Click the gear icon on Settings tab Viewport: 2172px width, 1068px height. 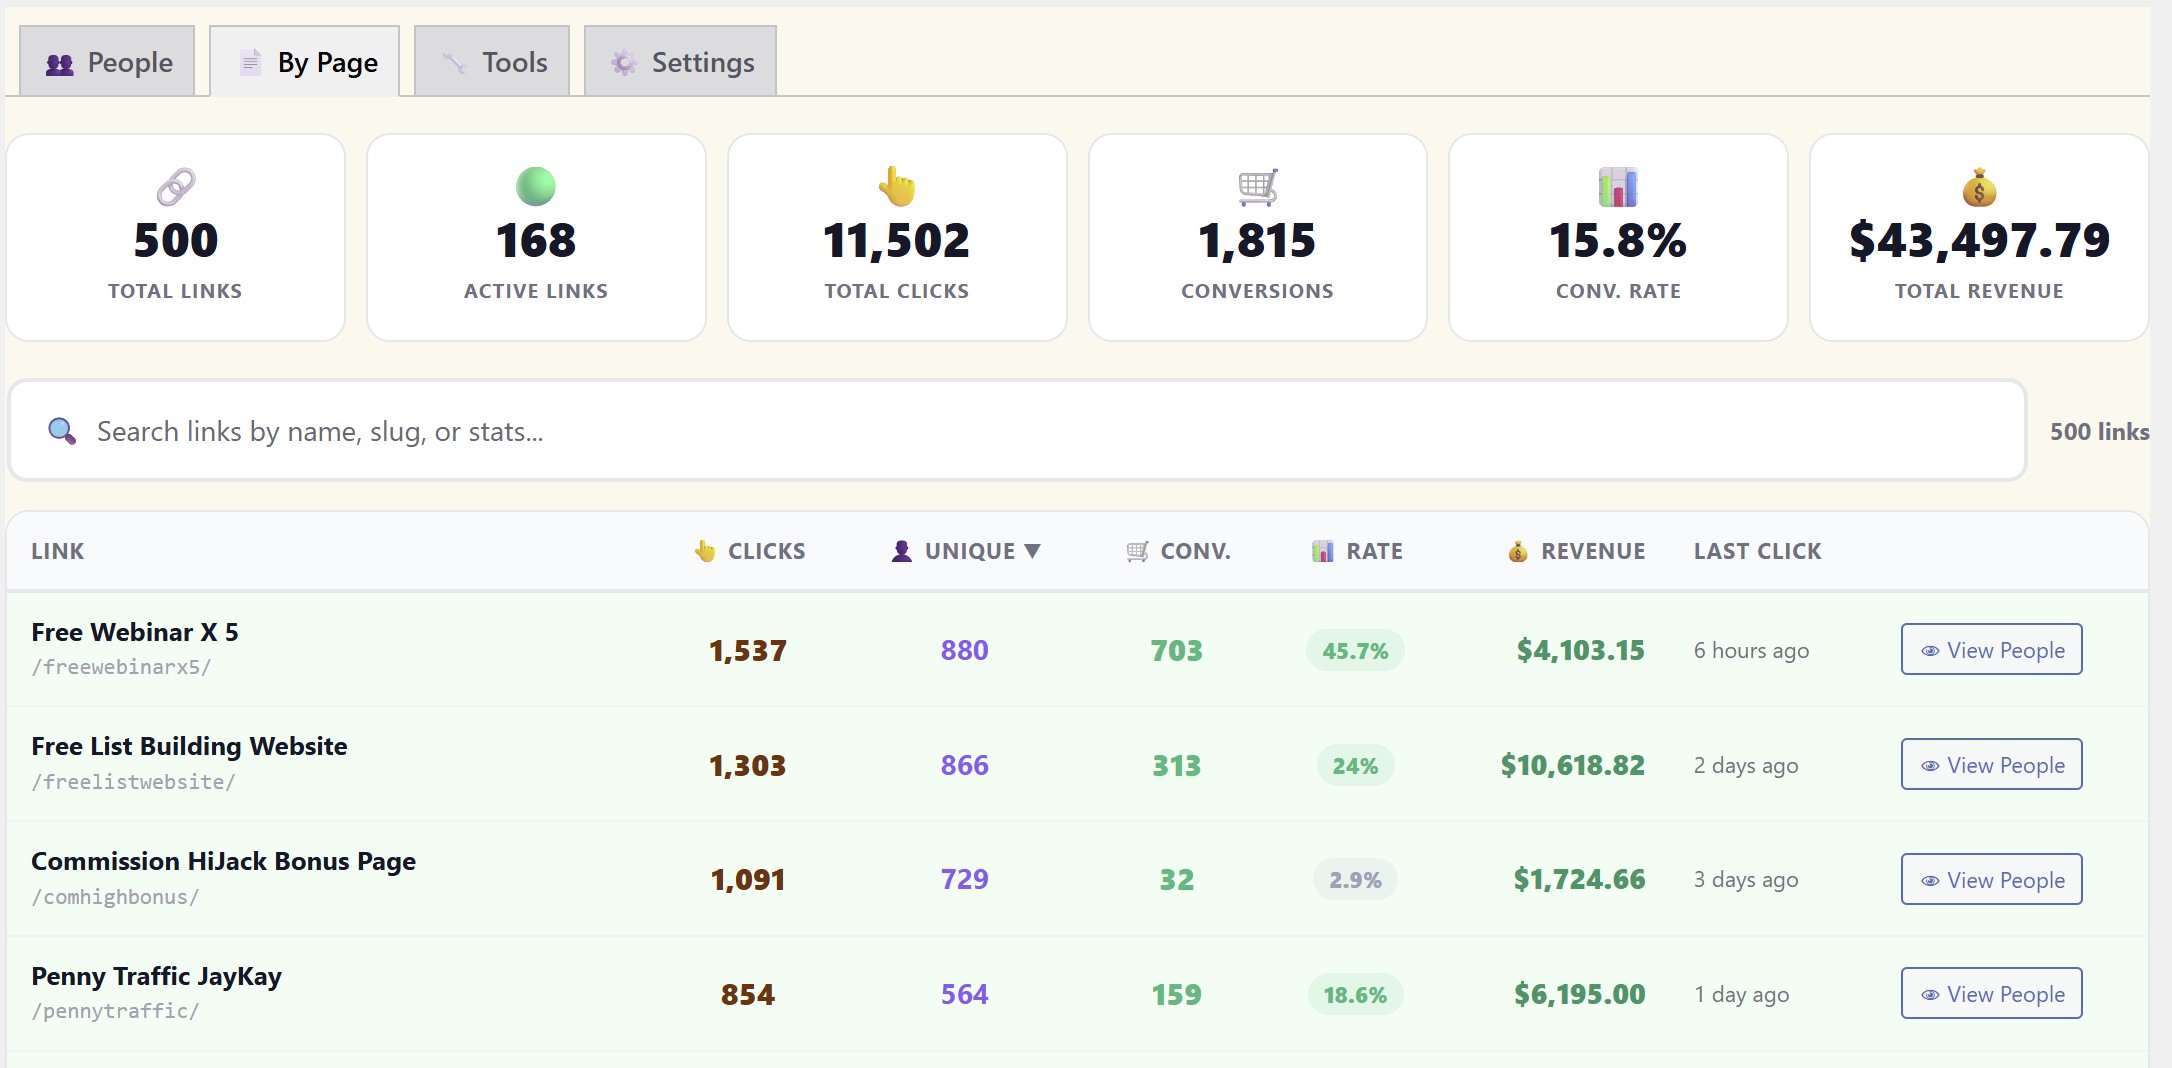(x=624, y=63)
